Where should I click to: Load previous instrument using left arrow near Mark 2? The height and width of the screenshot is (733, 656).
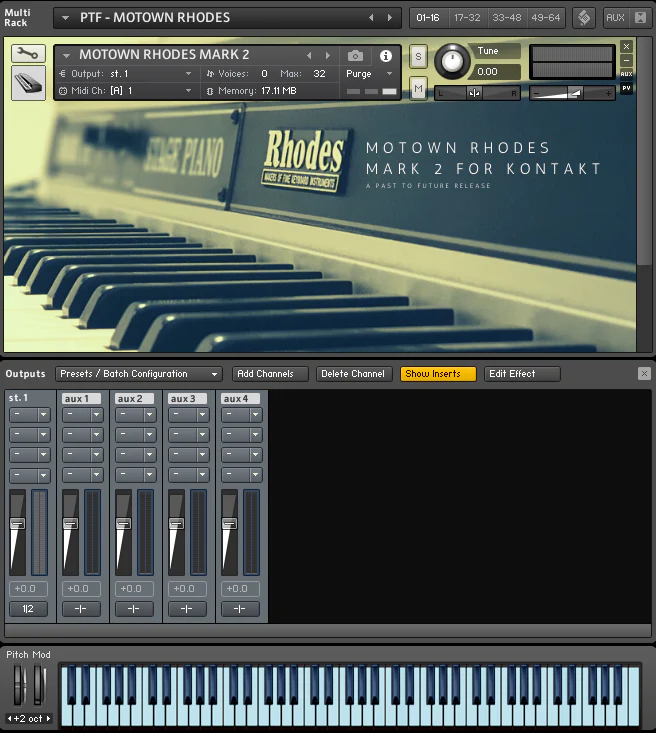click(x=309, y=56)
